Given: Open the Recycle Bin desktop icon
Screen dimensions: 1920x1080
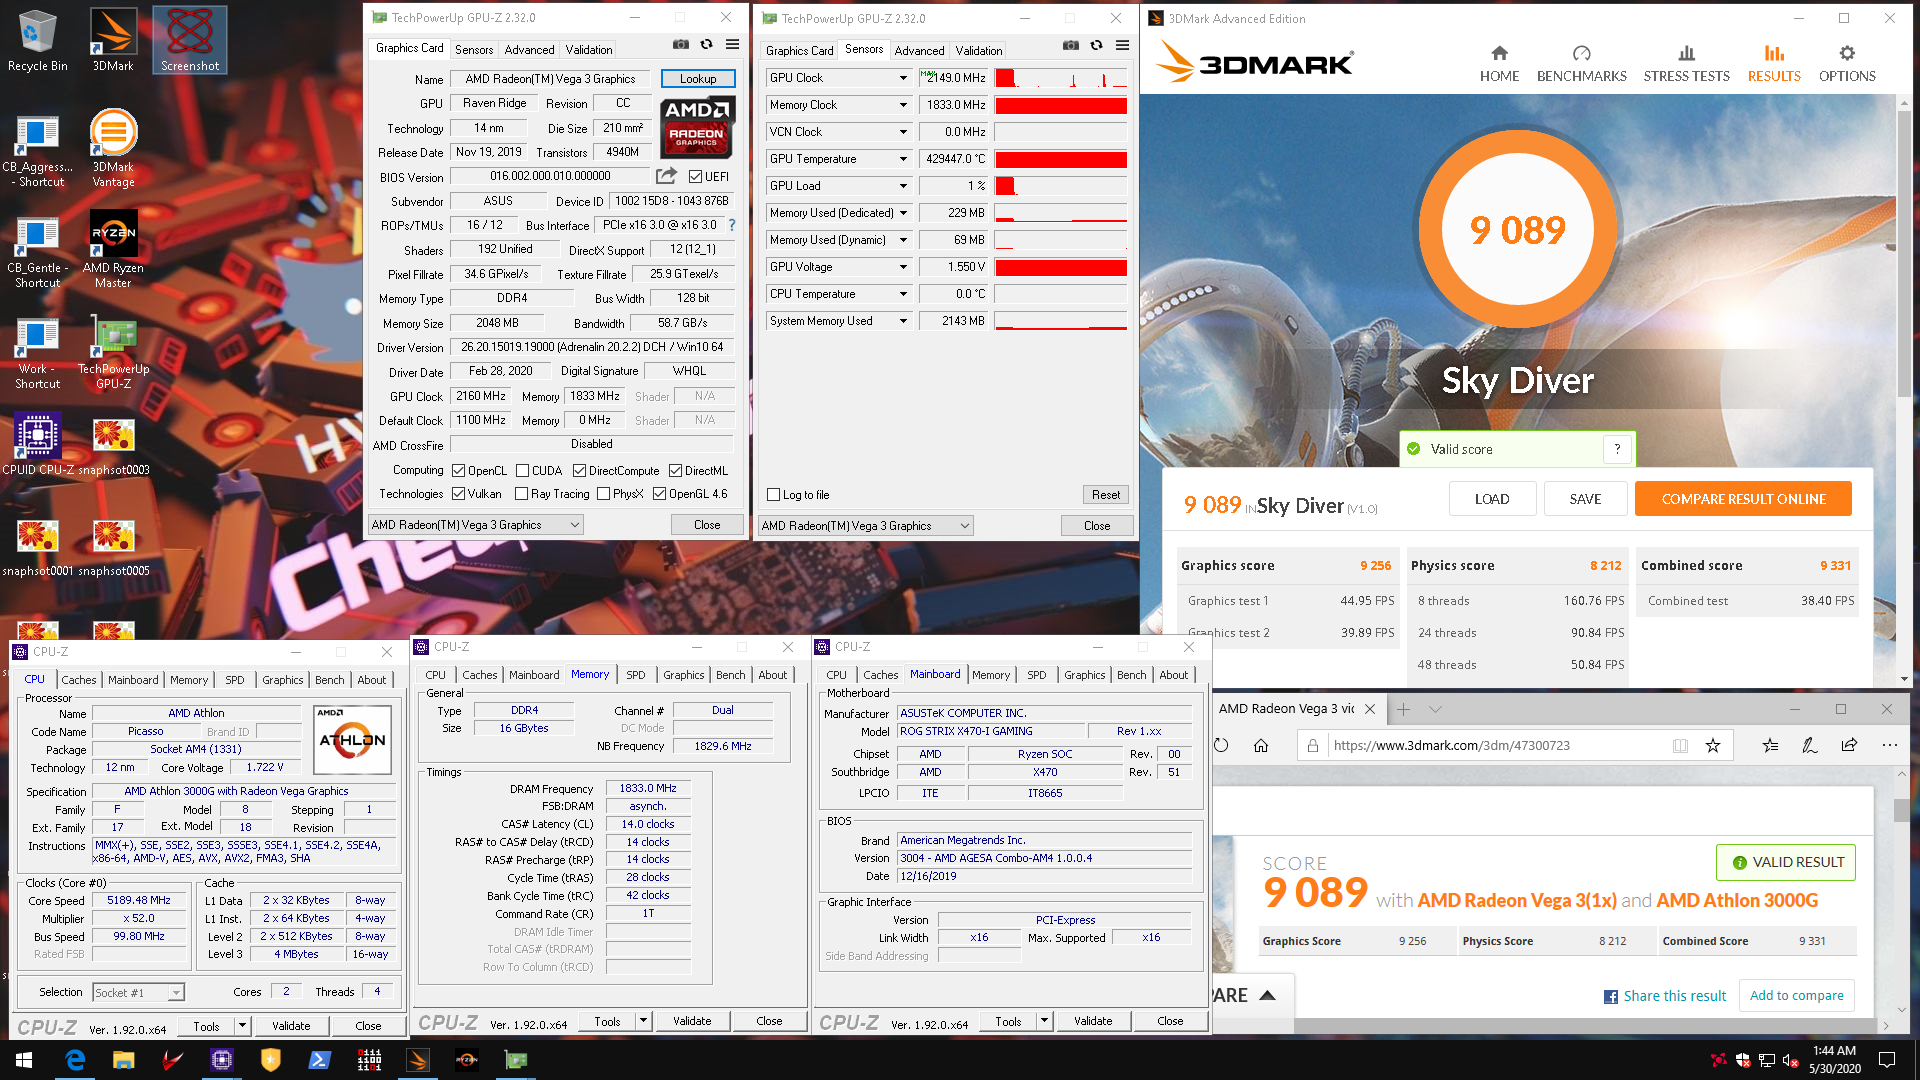Looking at the screenshot, I should (37, 40).
